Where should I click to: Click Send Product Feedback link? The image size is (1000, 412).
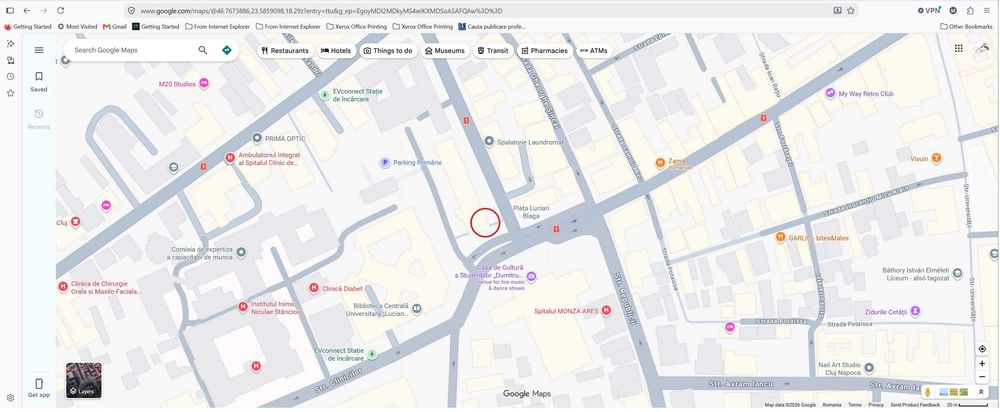coord(915,405)
